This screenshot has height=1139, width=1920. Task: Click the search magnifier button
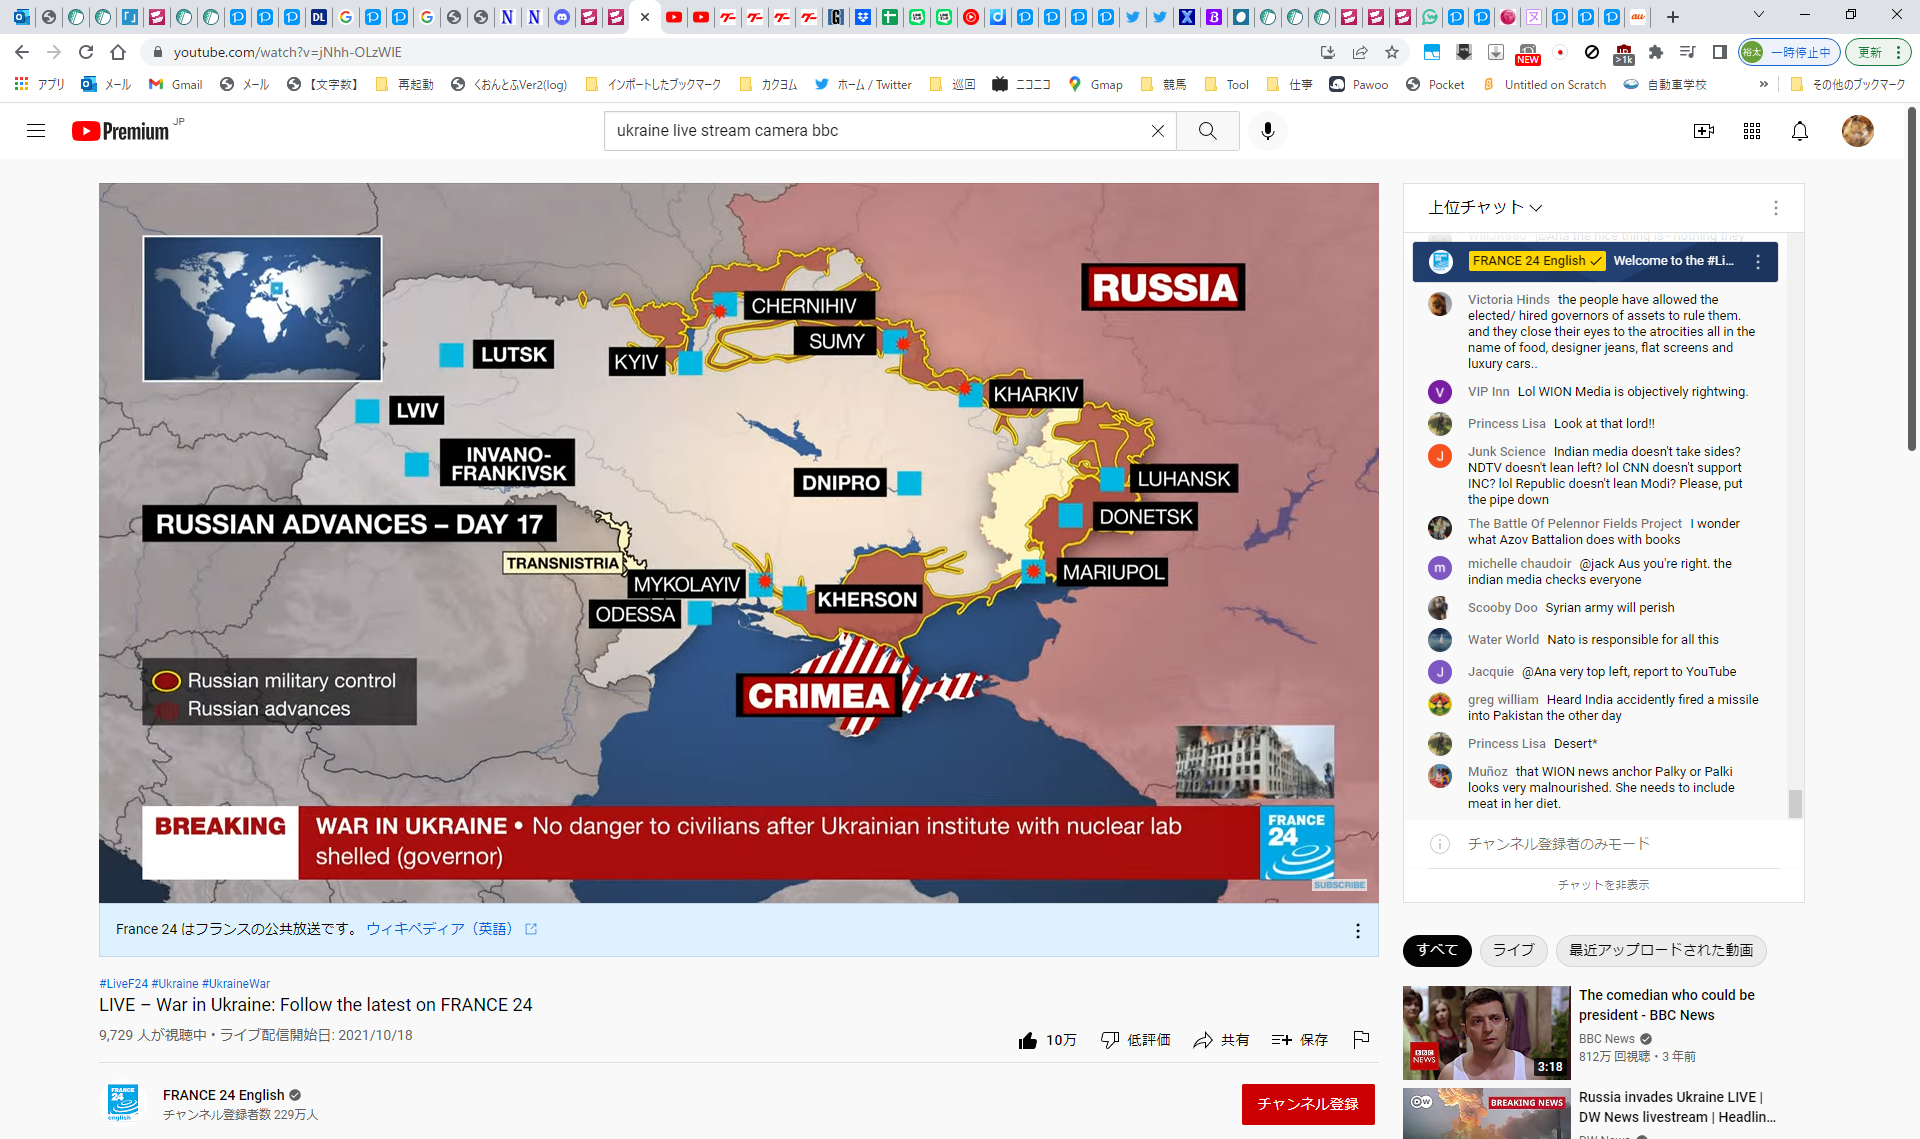click(x=1207, y=131)
